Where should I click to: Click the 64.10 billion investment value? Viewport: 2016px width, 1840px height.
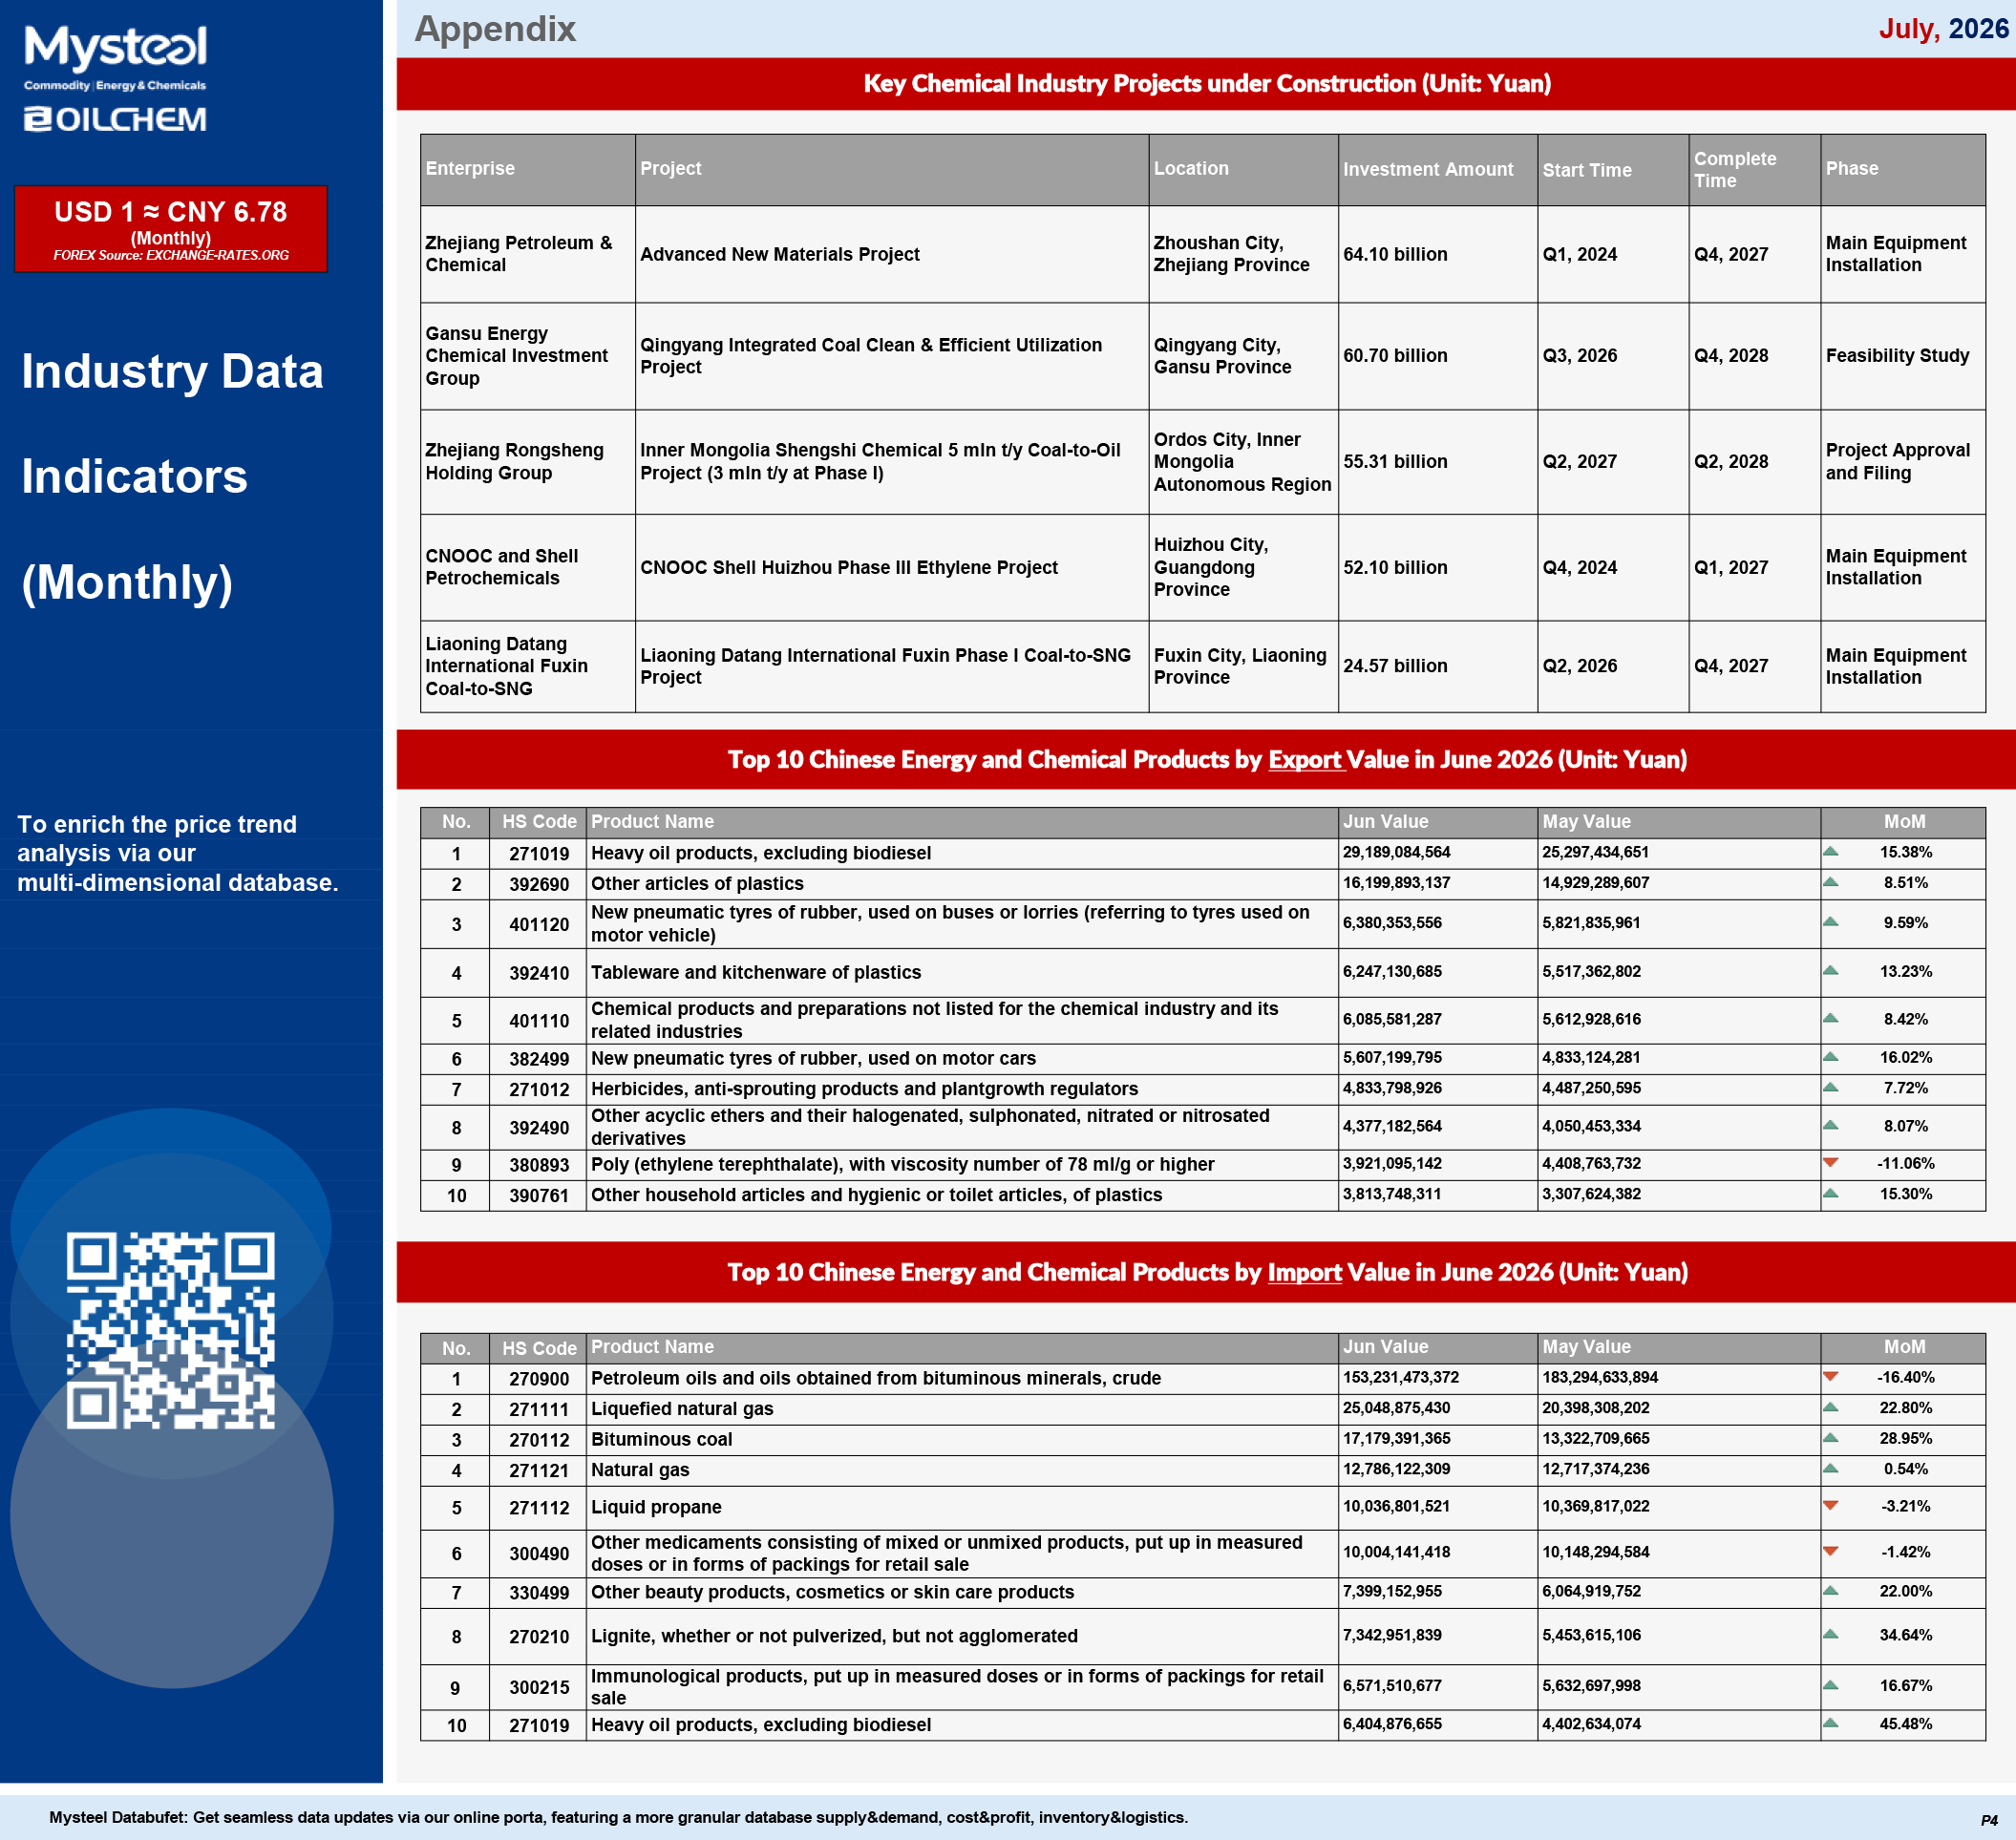tap(1395, 255)
